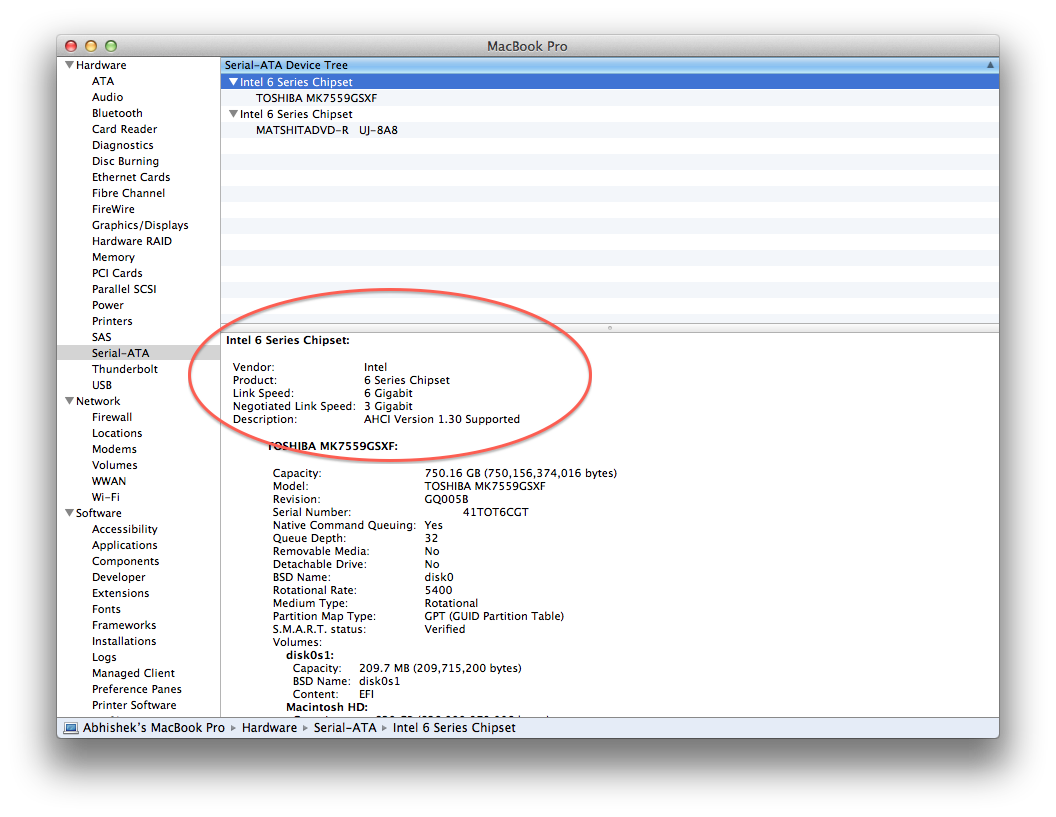Viewport: 1056px width, 817px height.
Task: Click the serial number 41TOT6CGT
Action: [496, 513]
